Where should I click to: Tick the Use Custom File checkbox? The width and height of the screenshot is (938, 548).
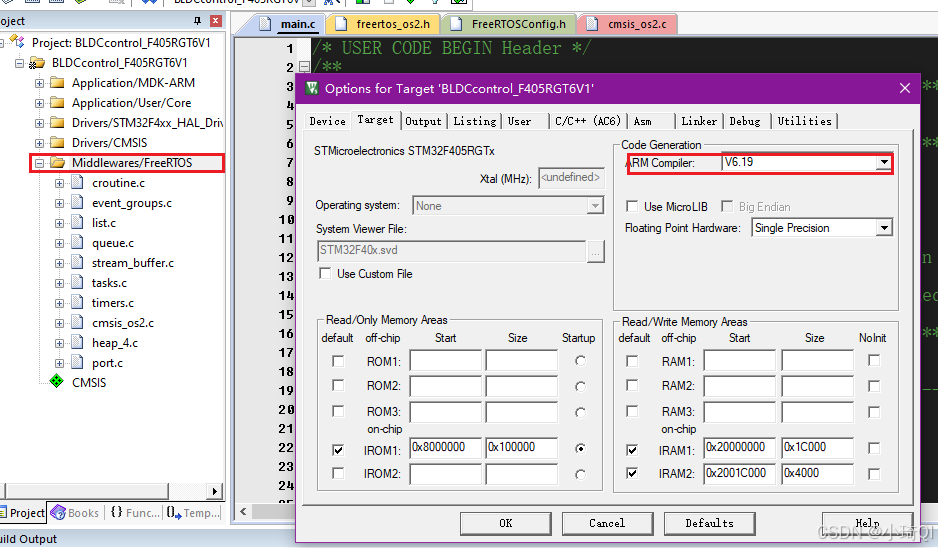tap(325, 273)
